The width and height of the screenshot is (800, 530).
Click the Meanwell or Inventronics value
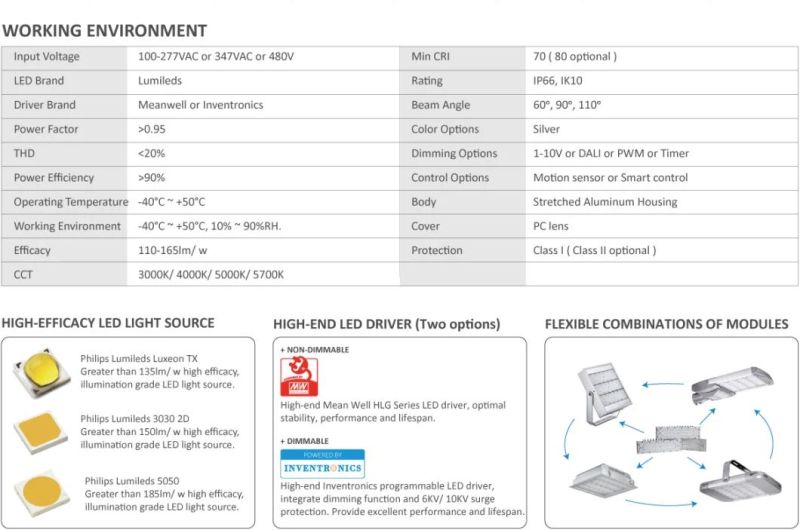click(x=201, y=105)
